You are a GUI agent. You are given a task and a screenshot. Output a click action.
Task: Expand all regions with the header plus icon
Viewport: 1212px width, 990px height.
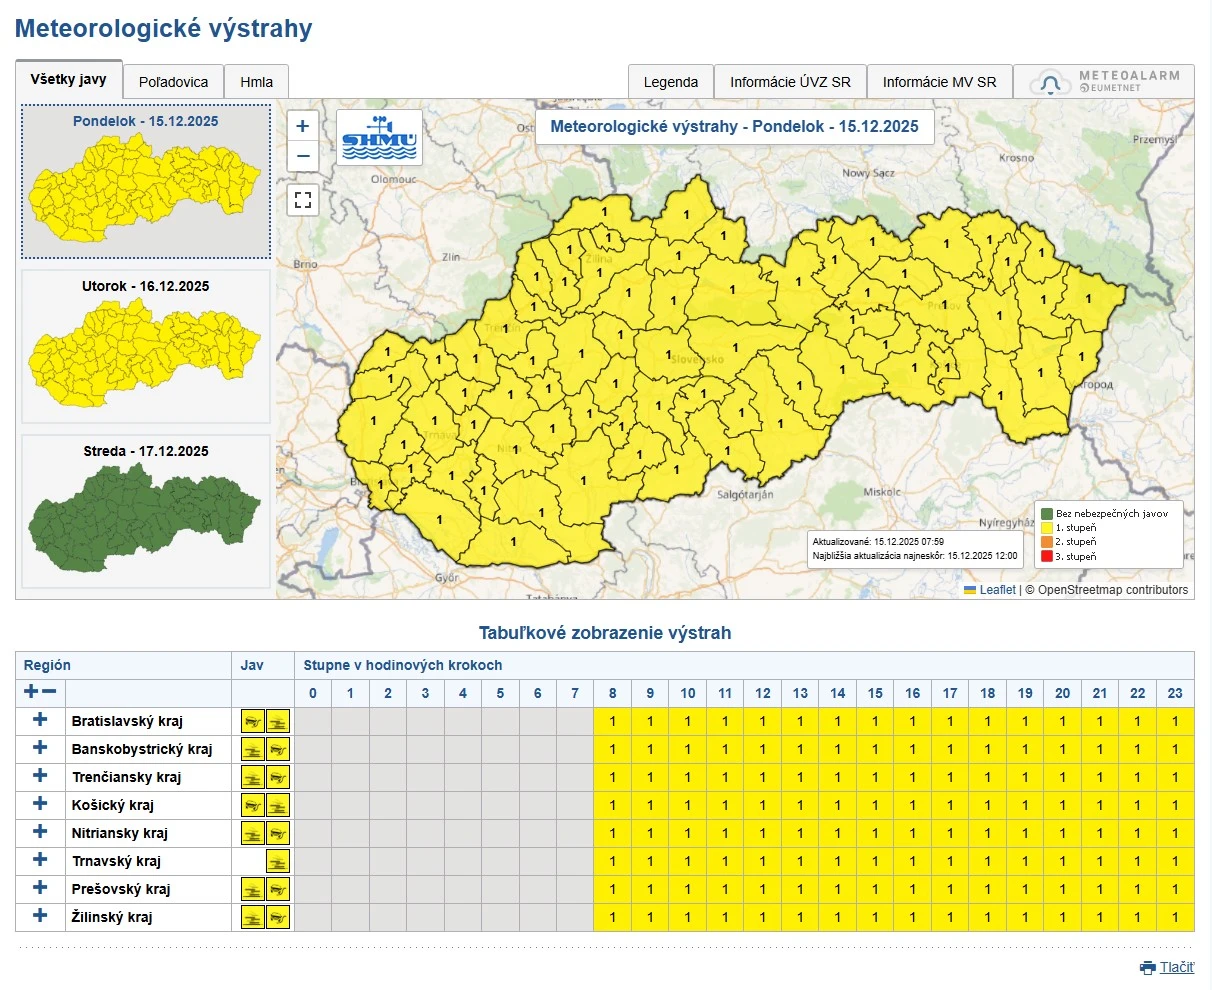click(x=31, y=692)
